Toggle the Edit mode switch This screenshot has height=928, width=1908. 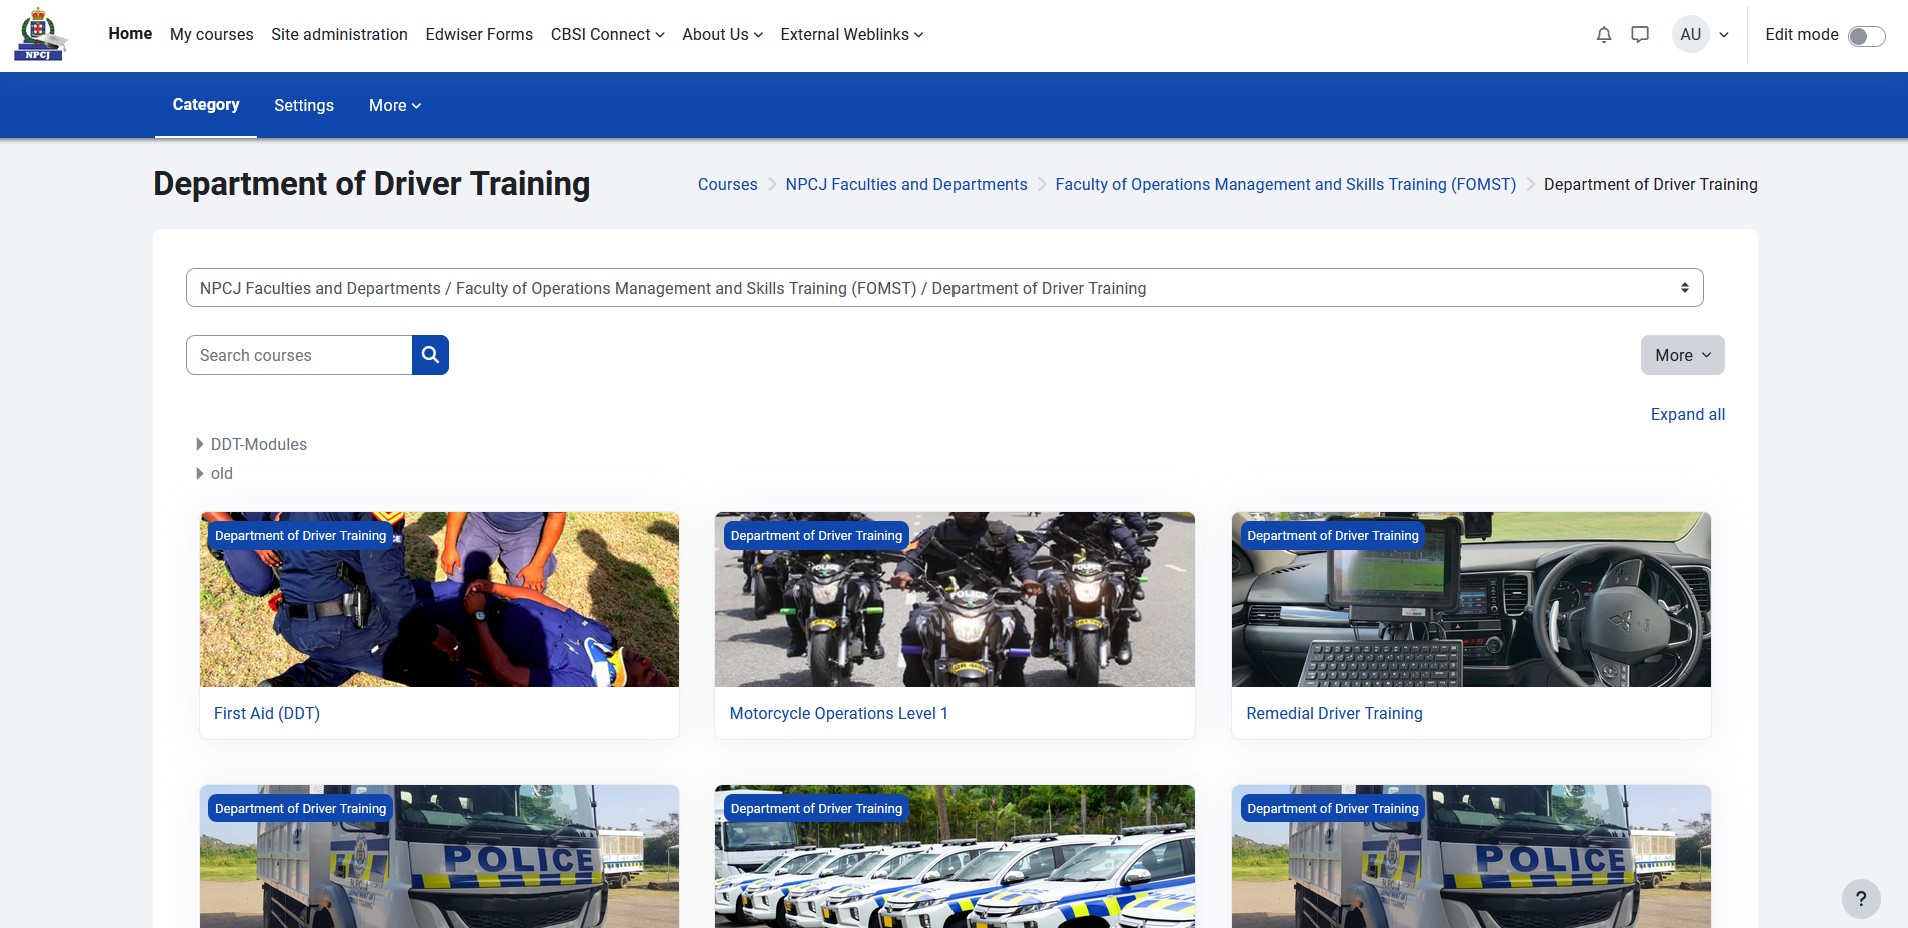pyautogui.click(x=1866, y=36)
